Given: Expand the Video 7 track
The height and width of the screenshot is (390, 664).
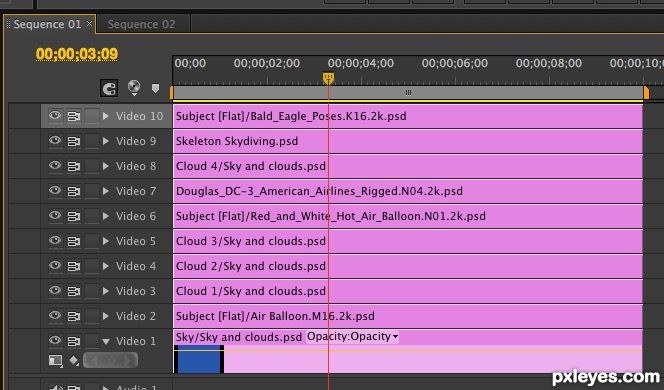Looking at the screenshot, I should pyautogui.click(x=106, y=191).
